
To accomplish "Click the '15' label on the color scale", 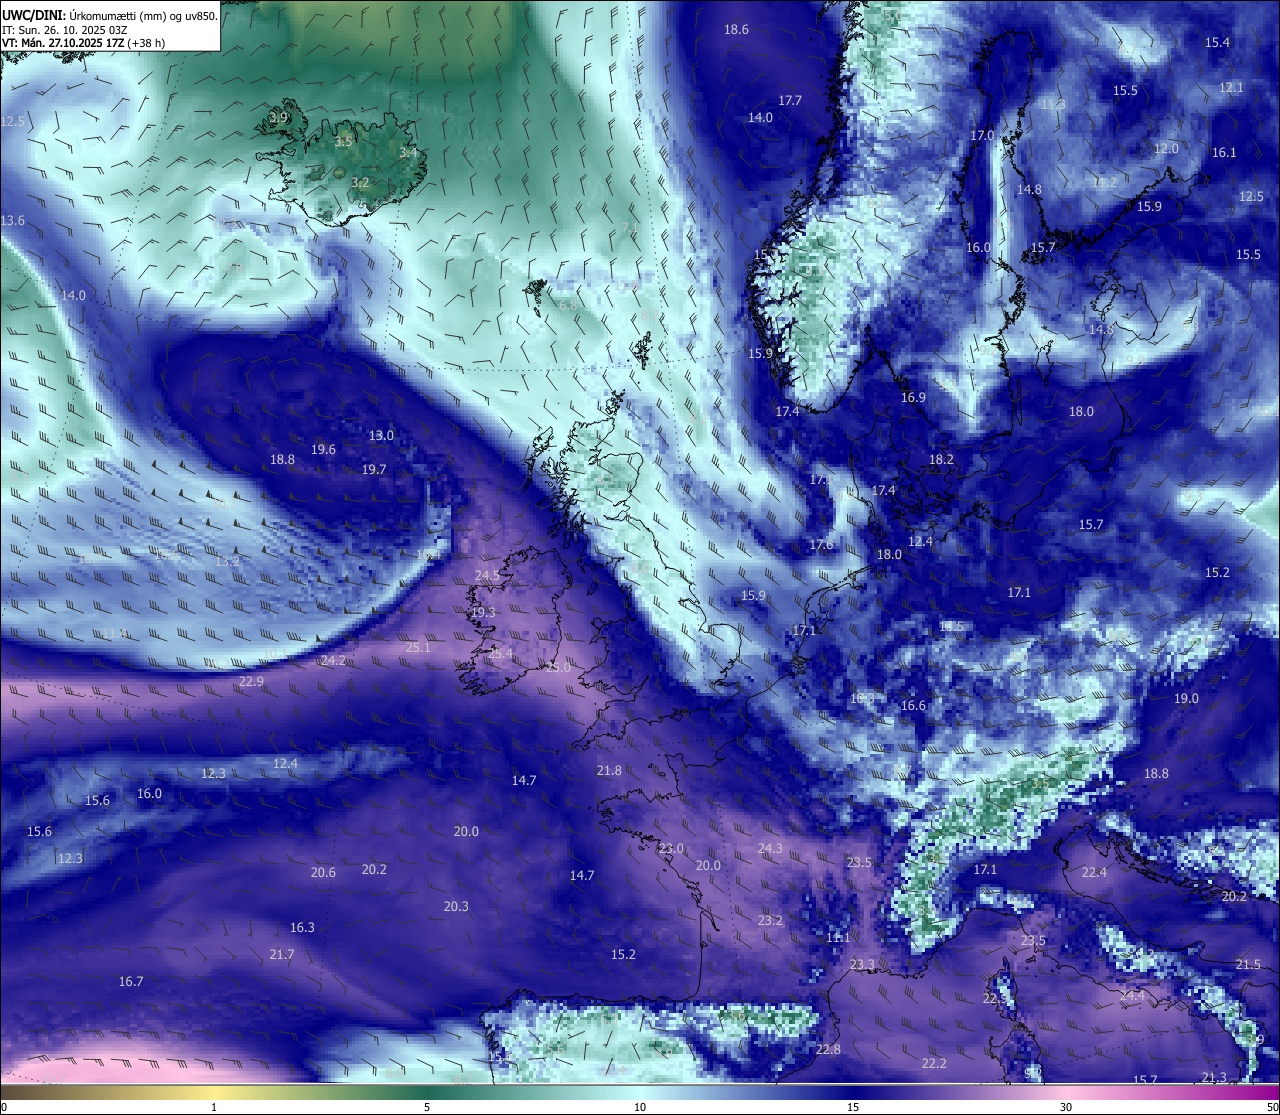I will (x=853, y=1107).
